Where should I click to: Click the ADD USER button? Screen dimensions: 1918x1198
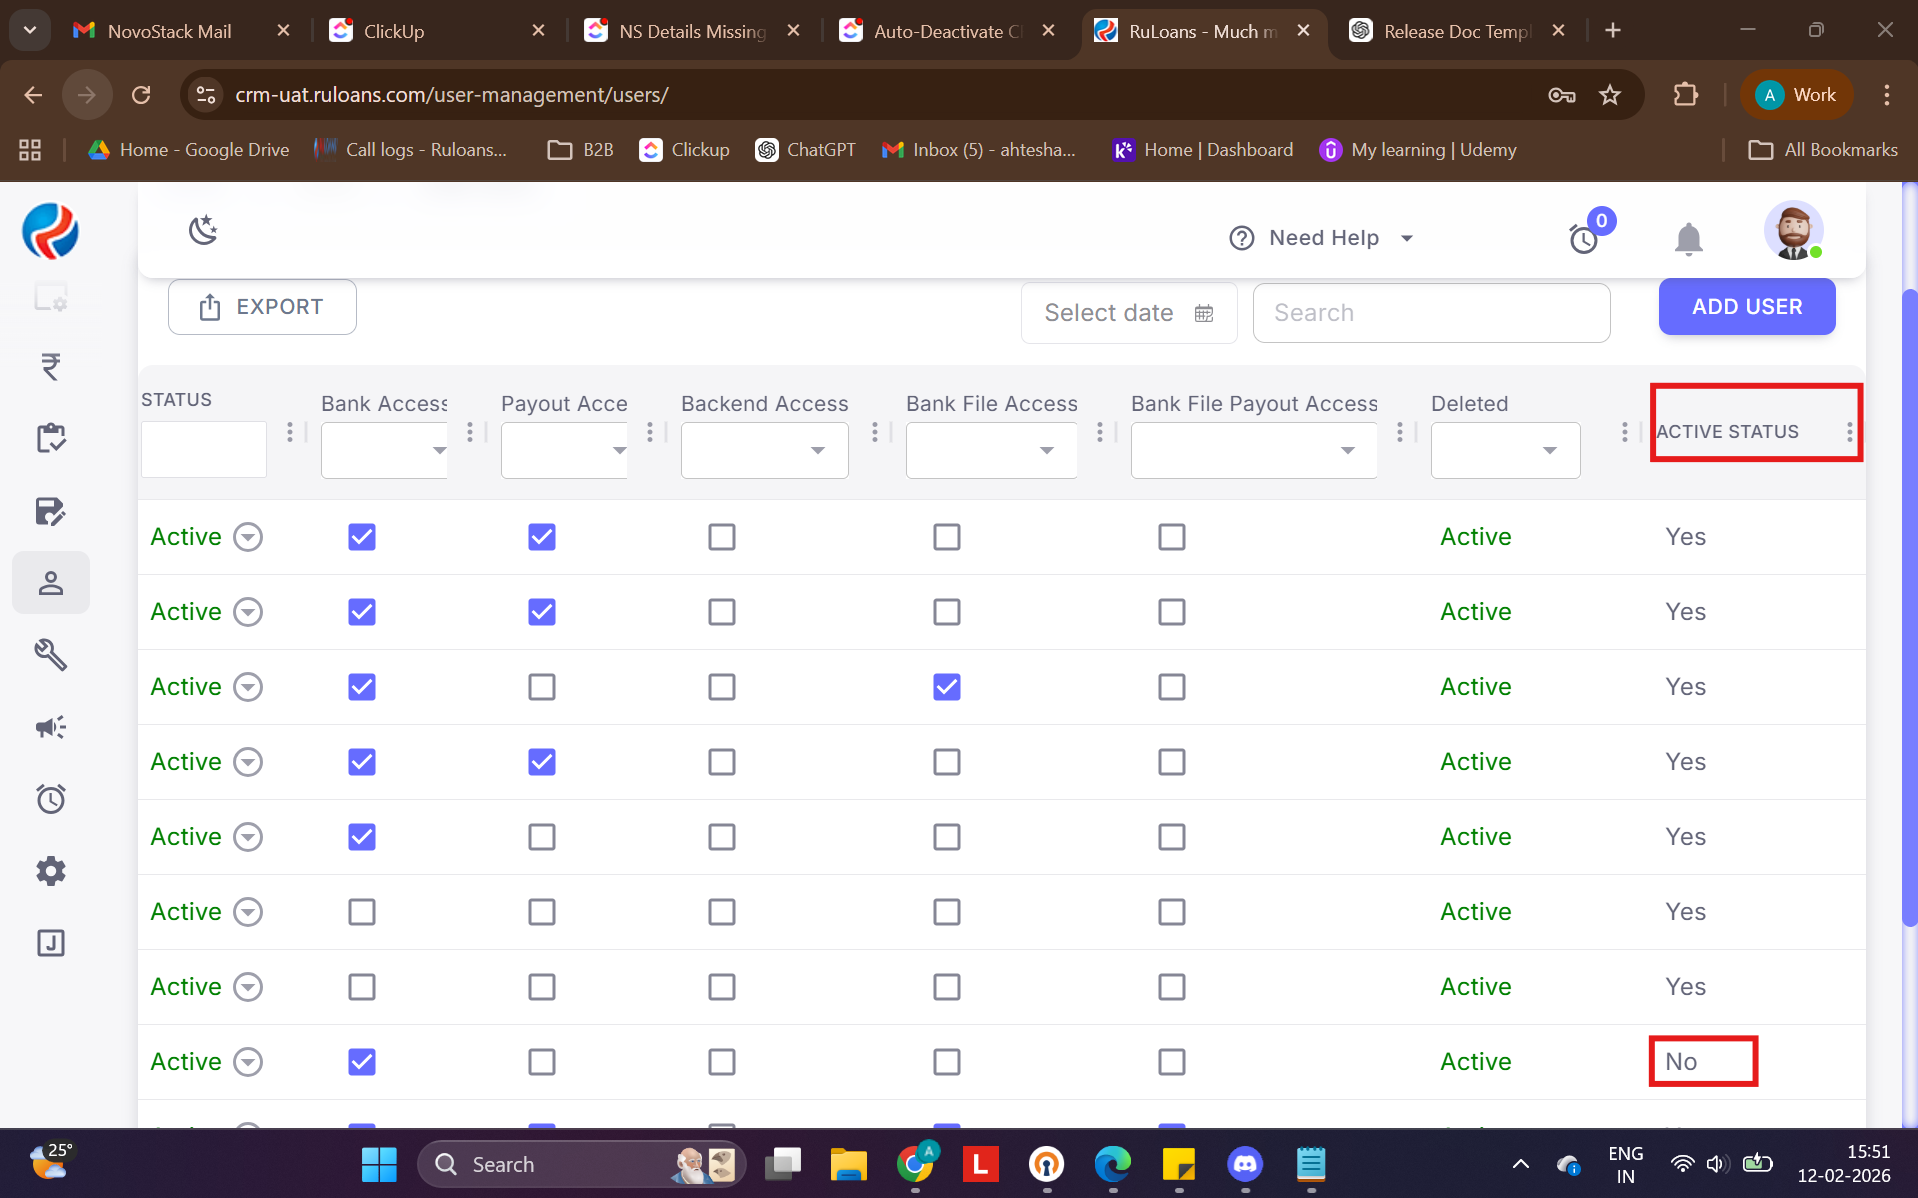click(1746, 307)
